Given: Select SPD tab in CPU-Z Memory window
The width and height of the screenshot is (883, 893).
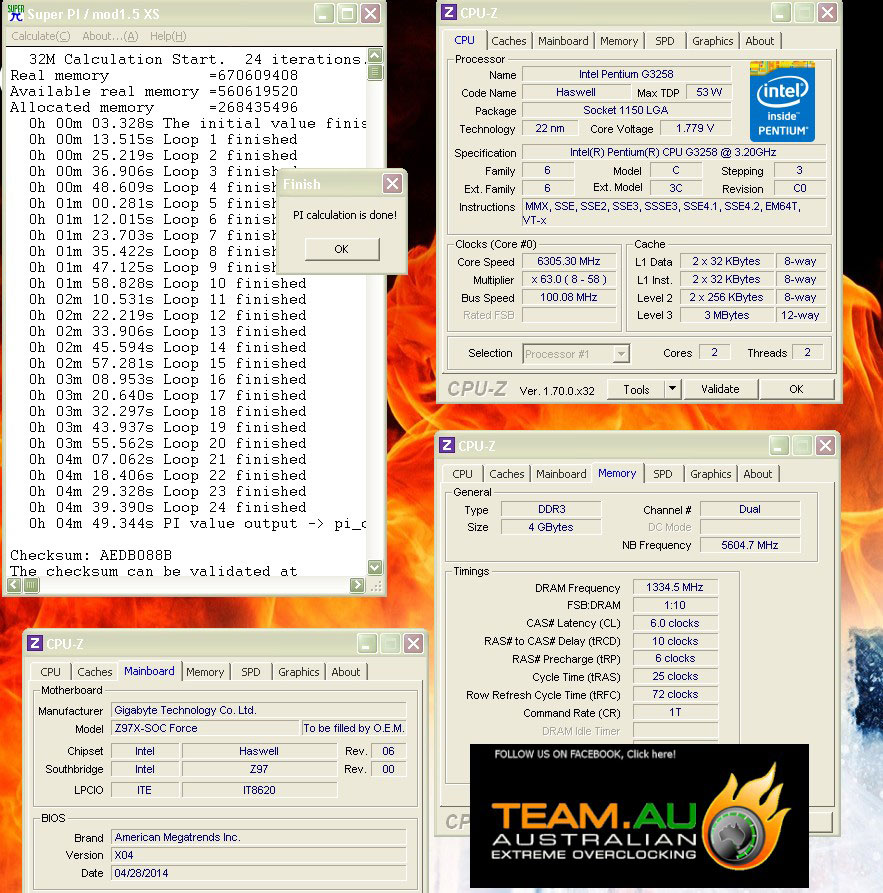Looking at the screenshot, I should [662, 474].
